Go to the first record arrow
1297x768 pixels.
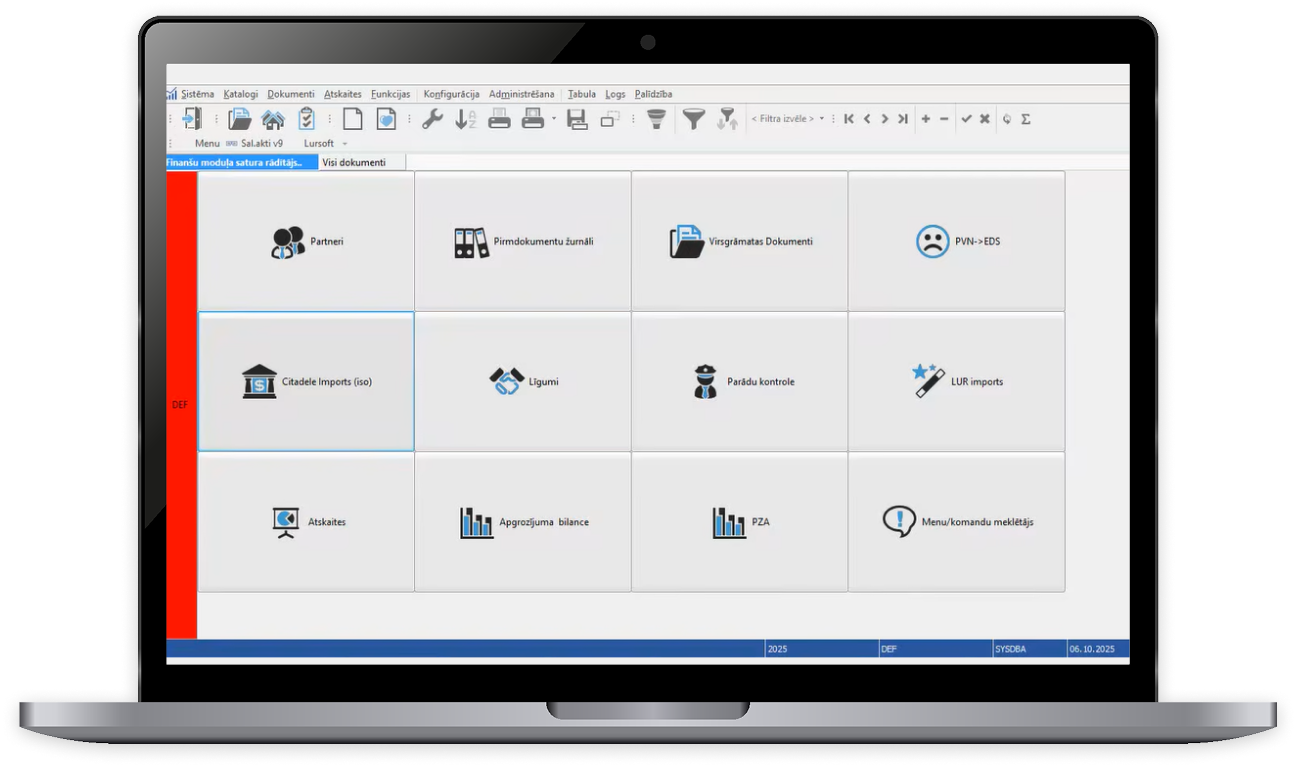tap(849, 119)
